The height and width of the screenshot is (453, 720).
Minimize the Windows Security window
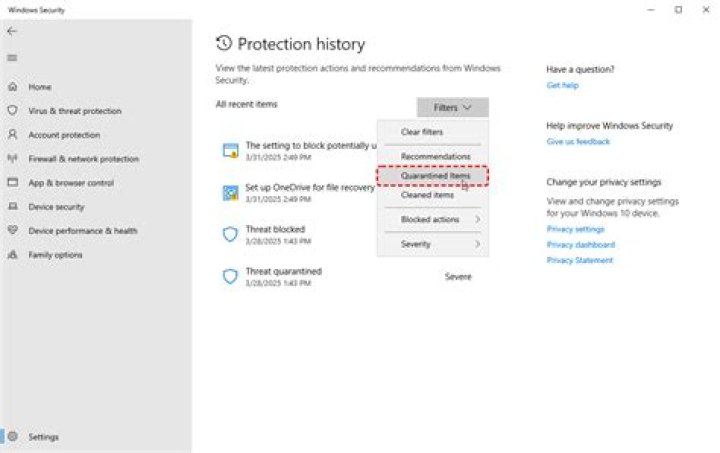click(651, 10)
